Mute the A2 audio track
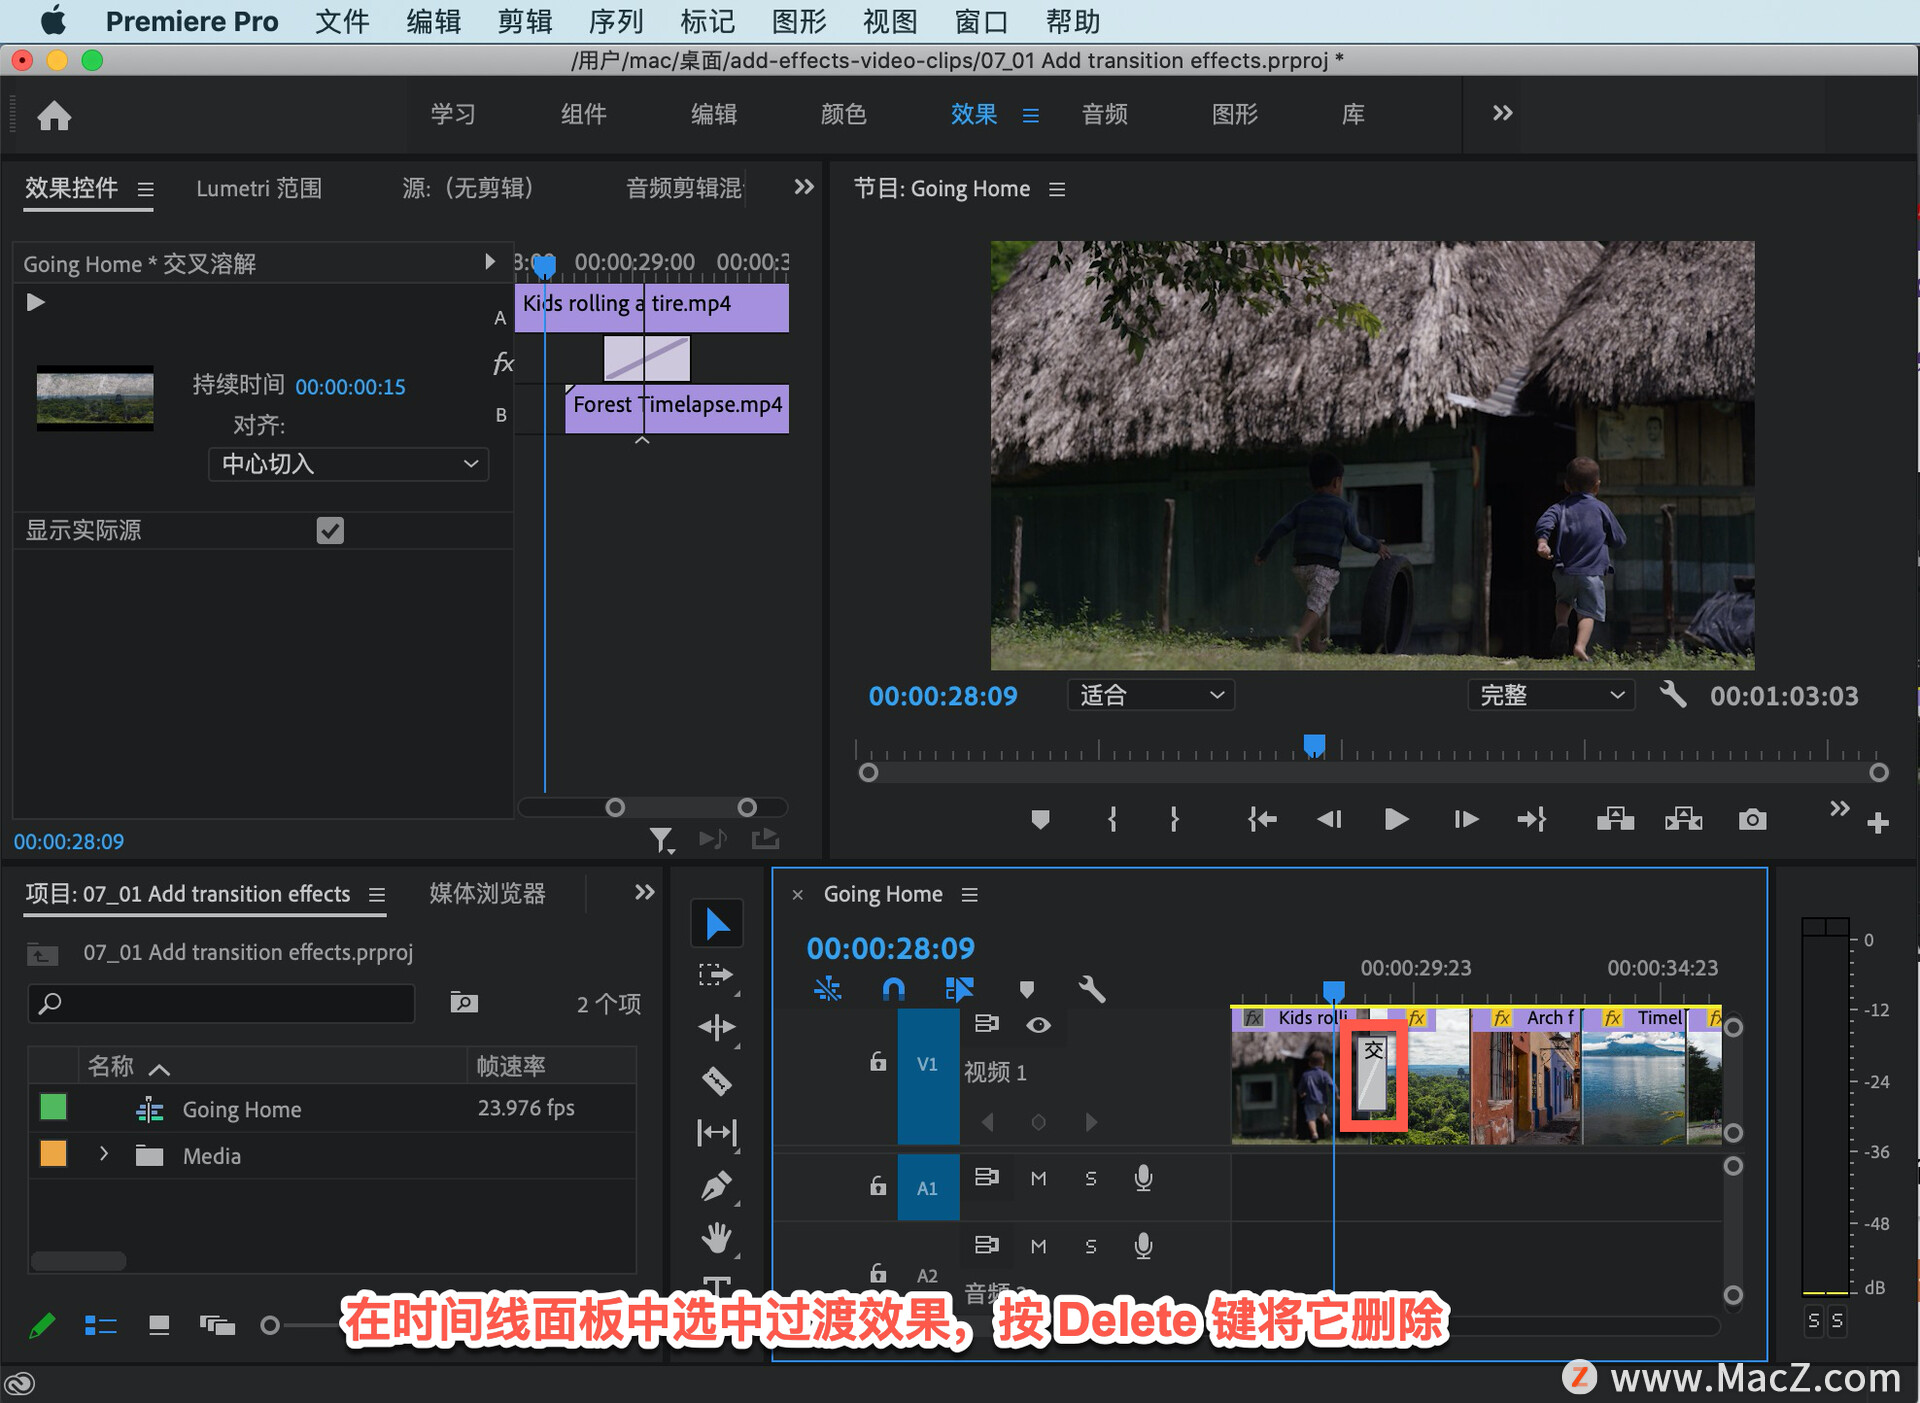This screenshot has height=1403, width=1920. coord(1038,1246)
